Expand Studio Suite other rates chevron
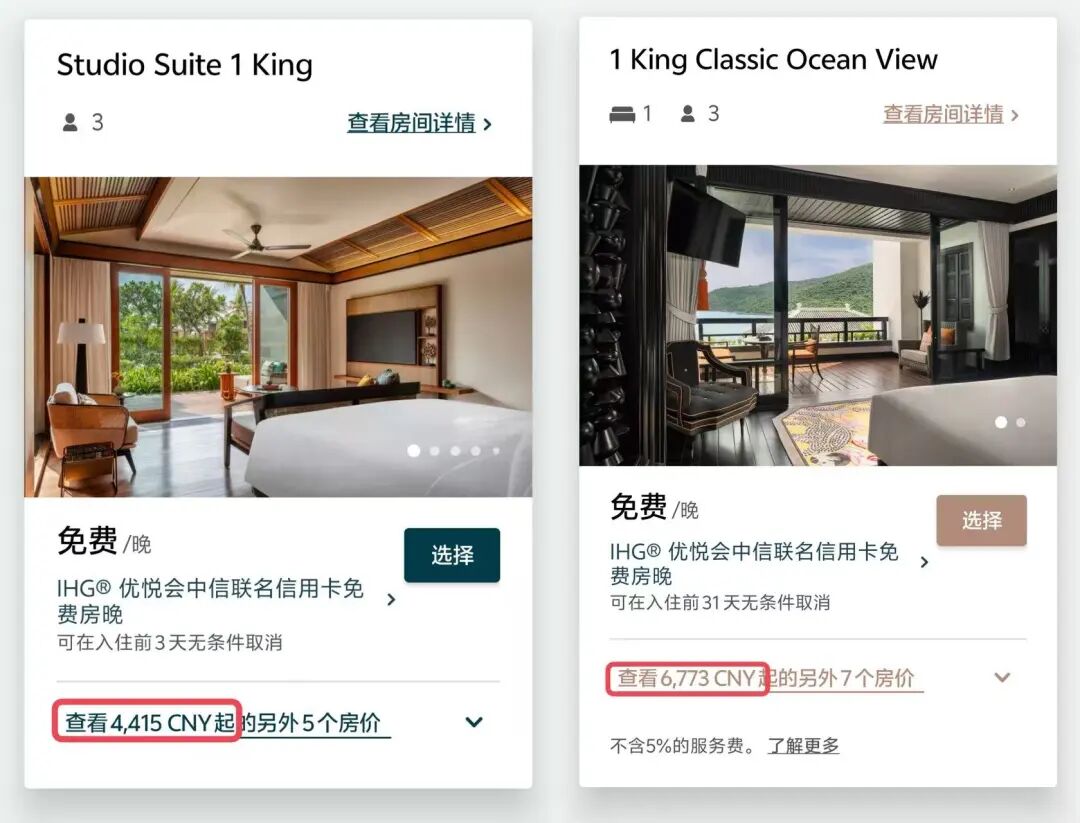The width and height of the screenshot is (1080, 823). [x=474, y=722]
